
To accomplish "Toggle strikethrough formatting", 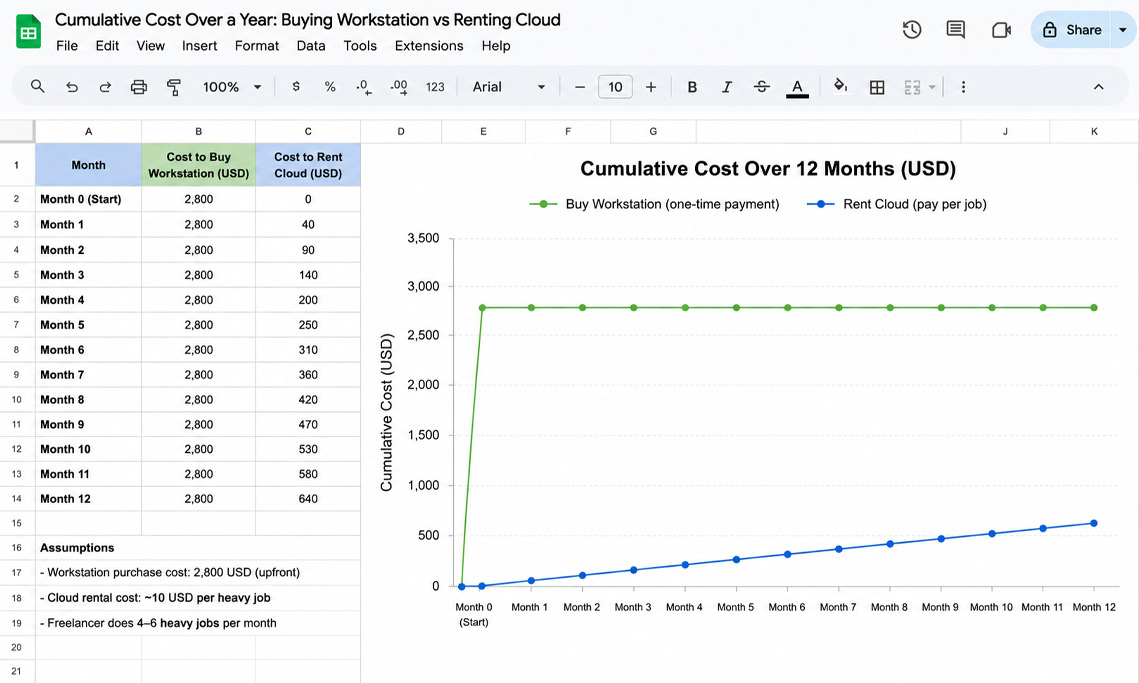I will tap(761, 87).
